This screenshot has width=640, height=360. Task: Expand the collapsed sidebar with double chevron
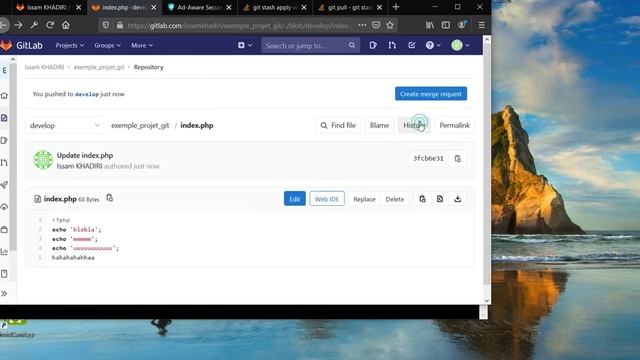click(x=4, y=293)
